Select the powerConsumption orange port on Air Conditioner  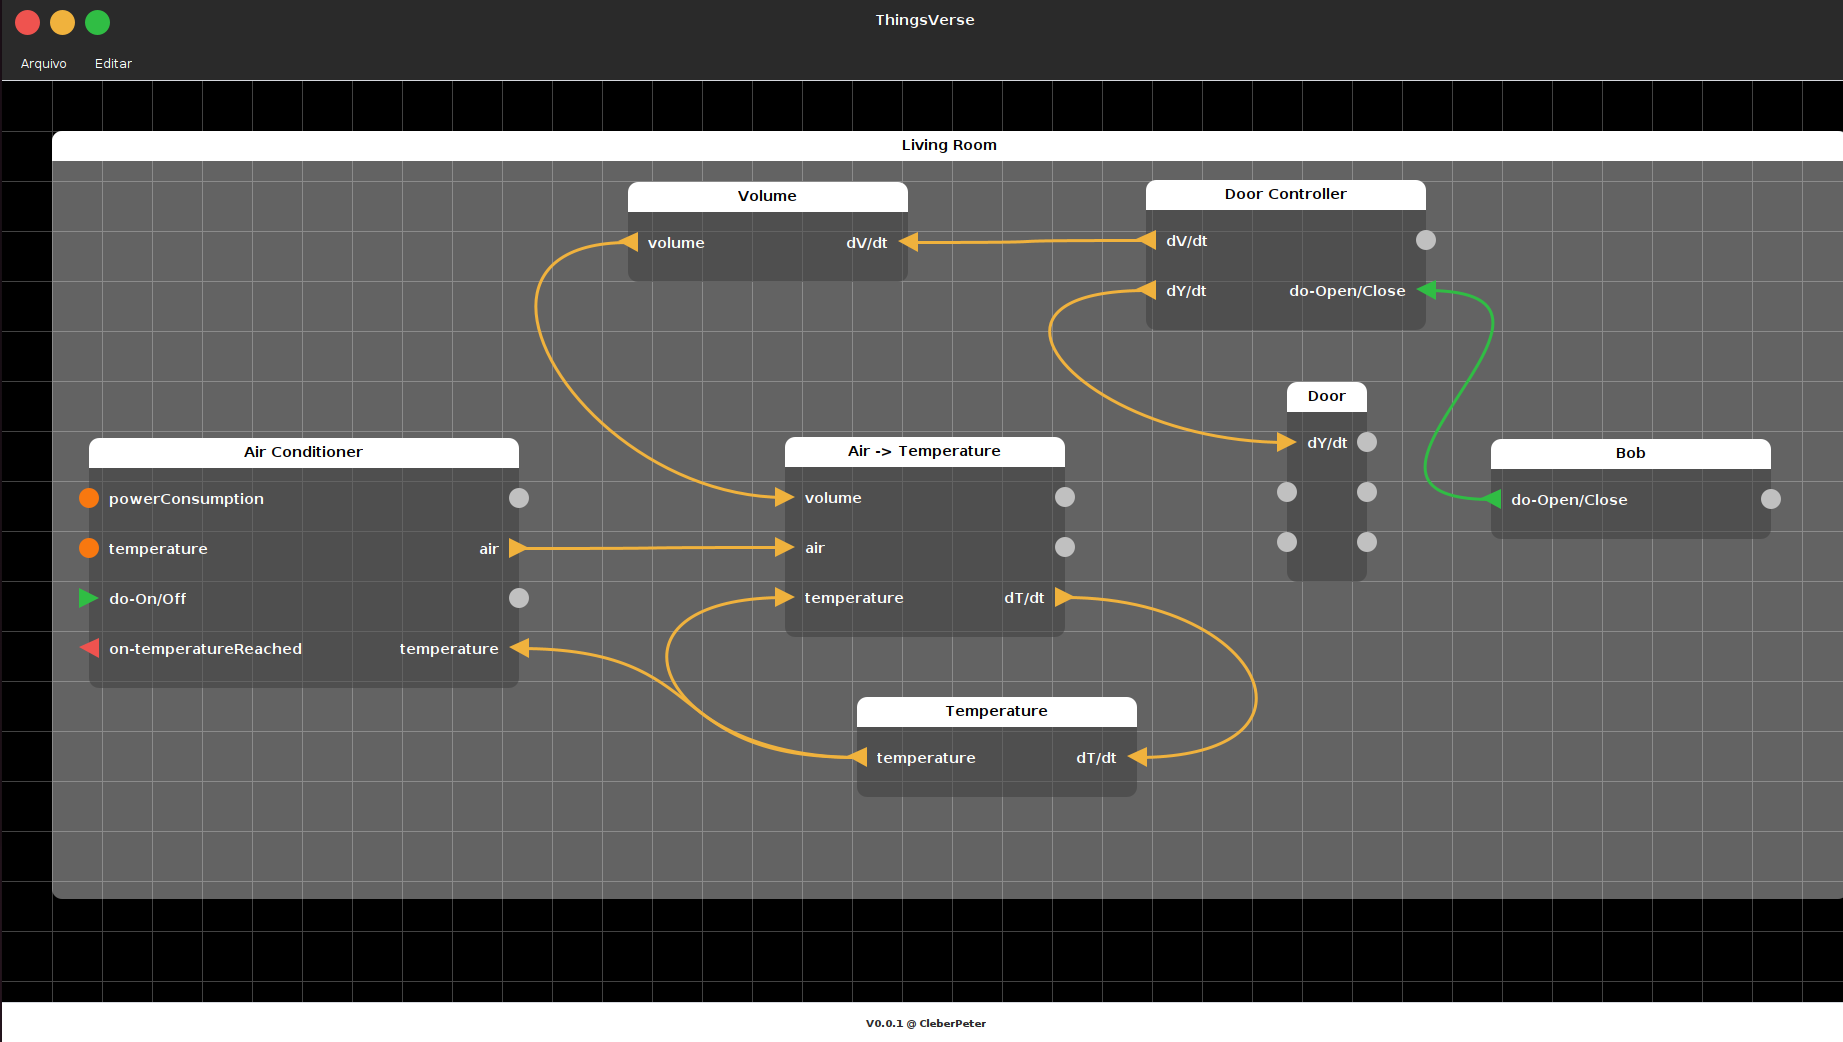click(89, 498)
